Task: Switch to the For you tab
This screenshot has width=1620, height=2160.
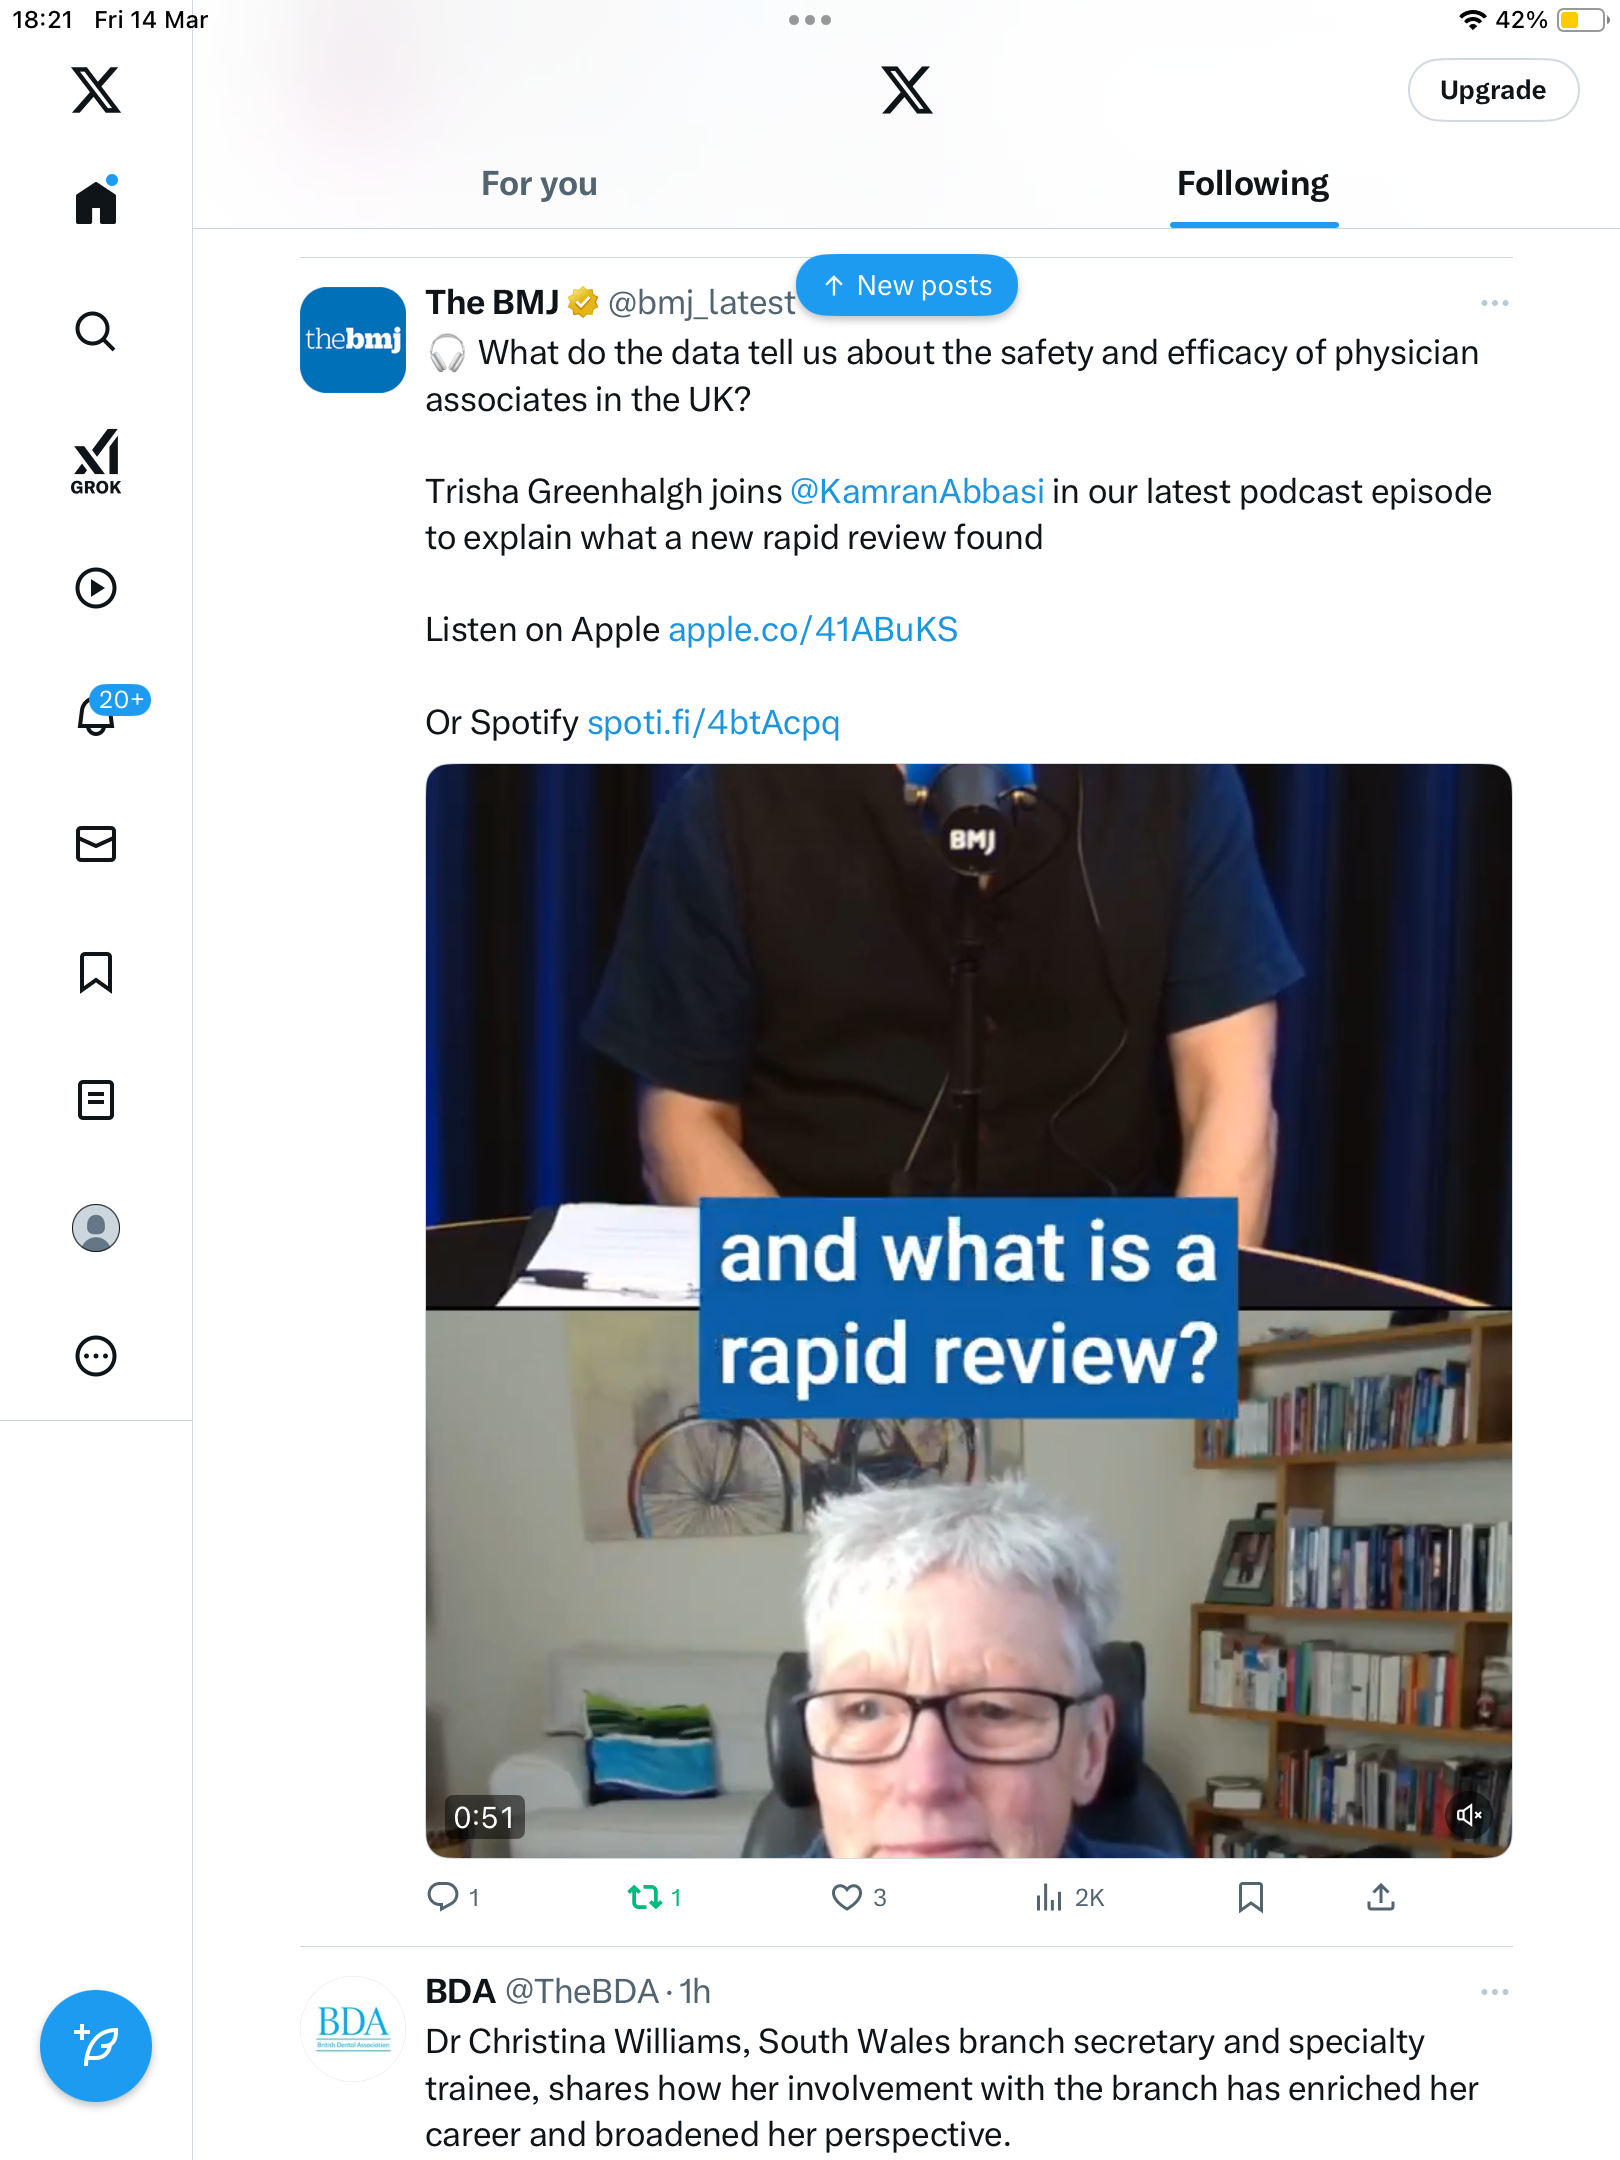Action: [539, 184]
